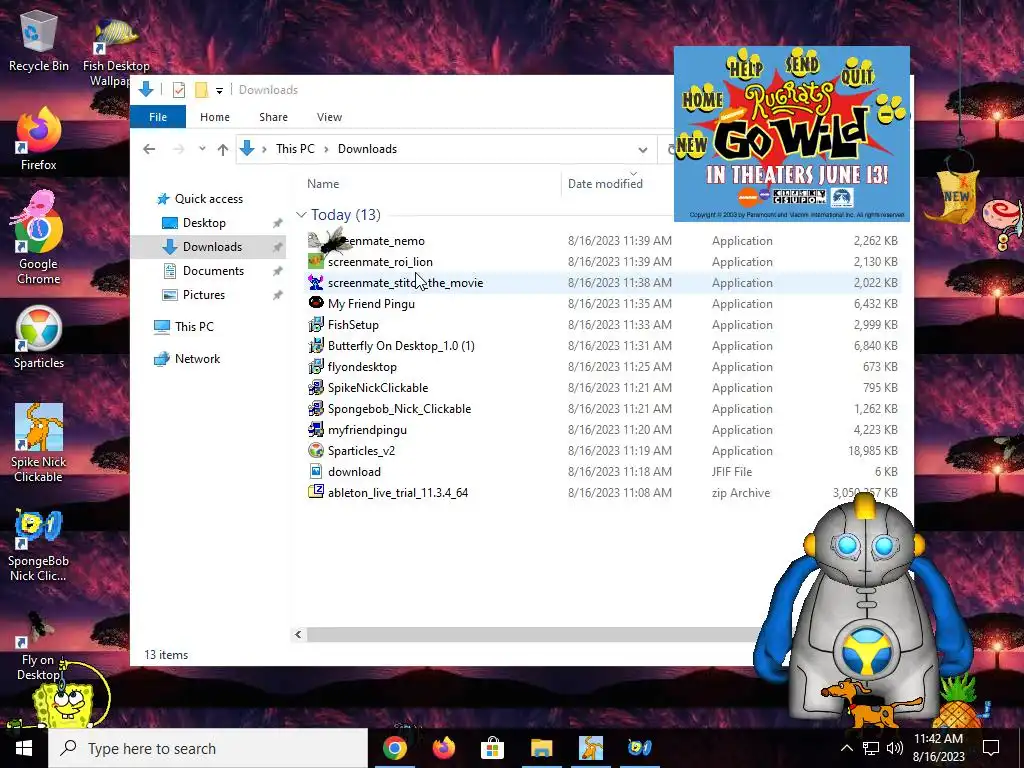Open the Recycle Bin desktop icon
This screenshot has width=1024, height=768.
[x=39, y=40]
